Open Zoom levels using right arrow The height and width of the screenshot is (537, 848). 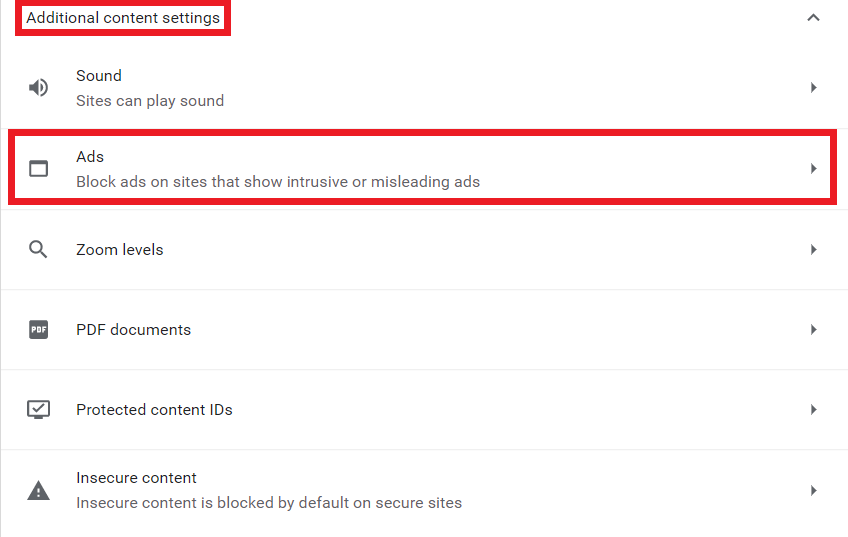point(813,249)
